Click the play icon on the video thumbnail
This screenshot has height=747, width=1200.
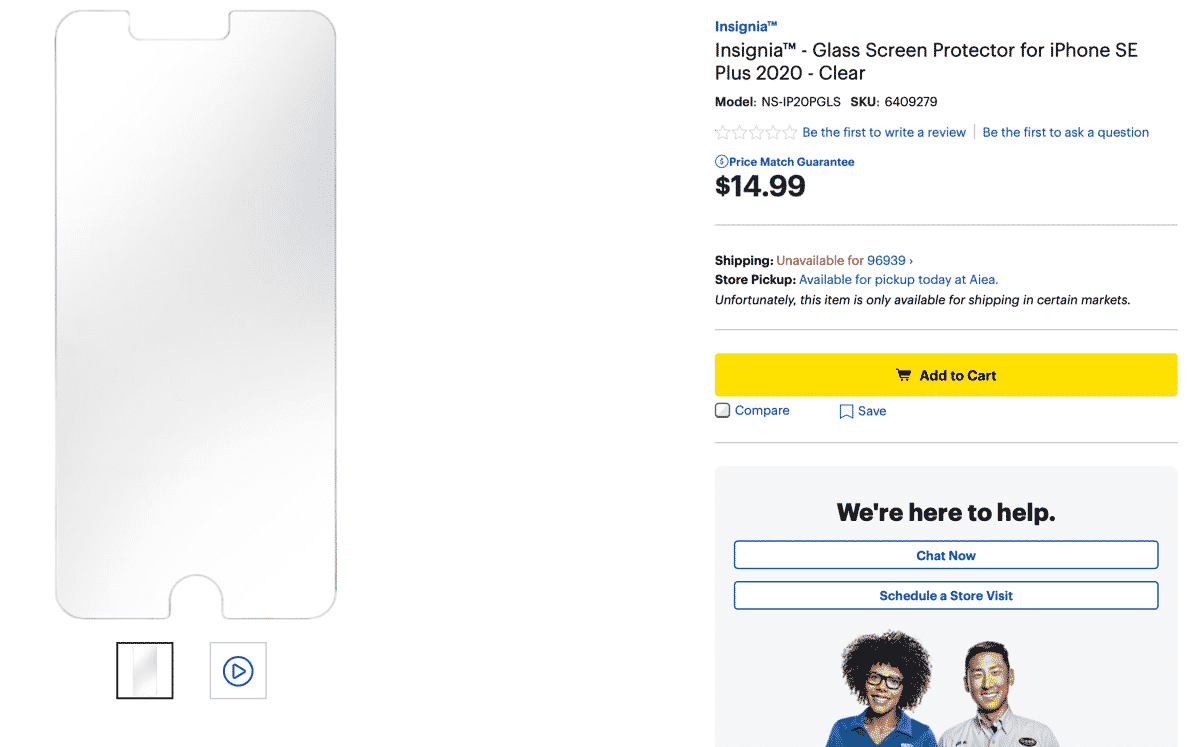click(238, 670)
